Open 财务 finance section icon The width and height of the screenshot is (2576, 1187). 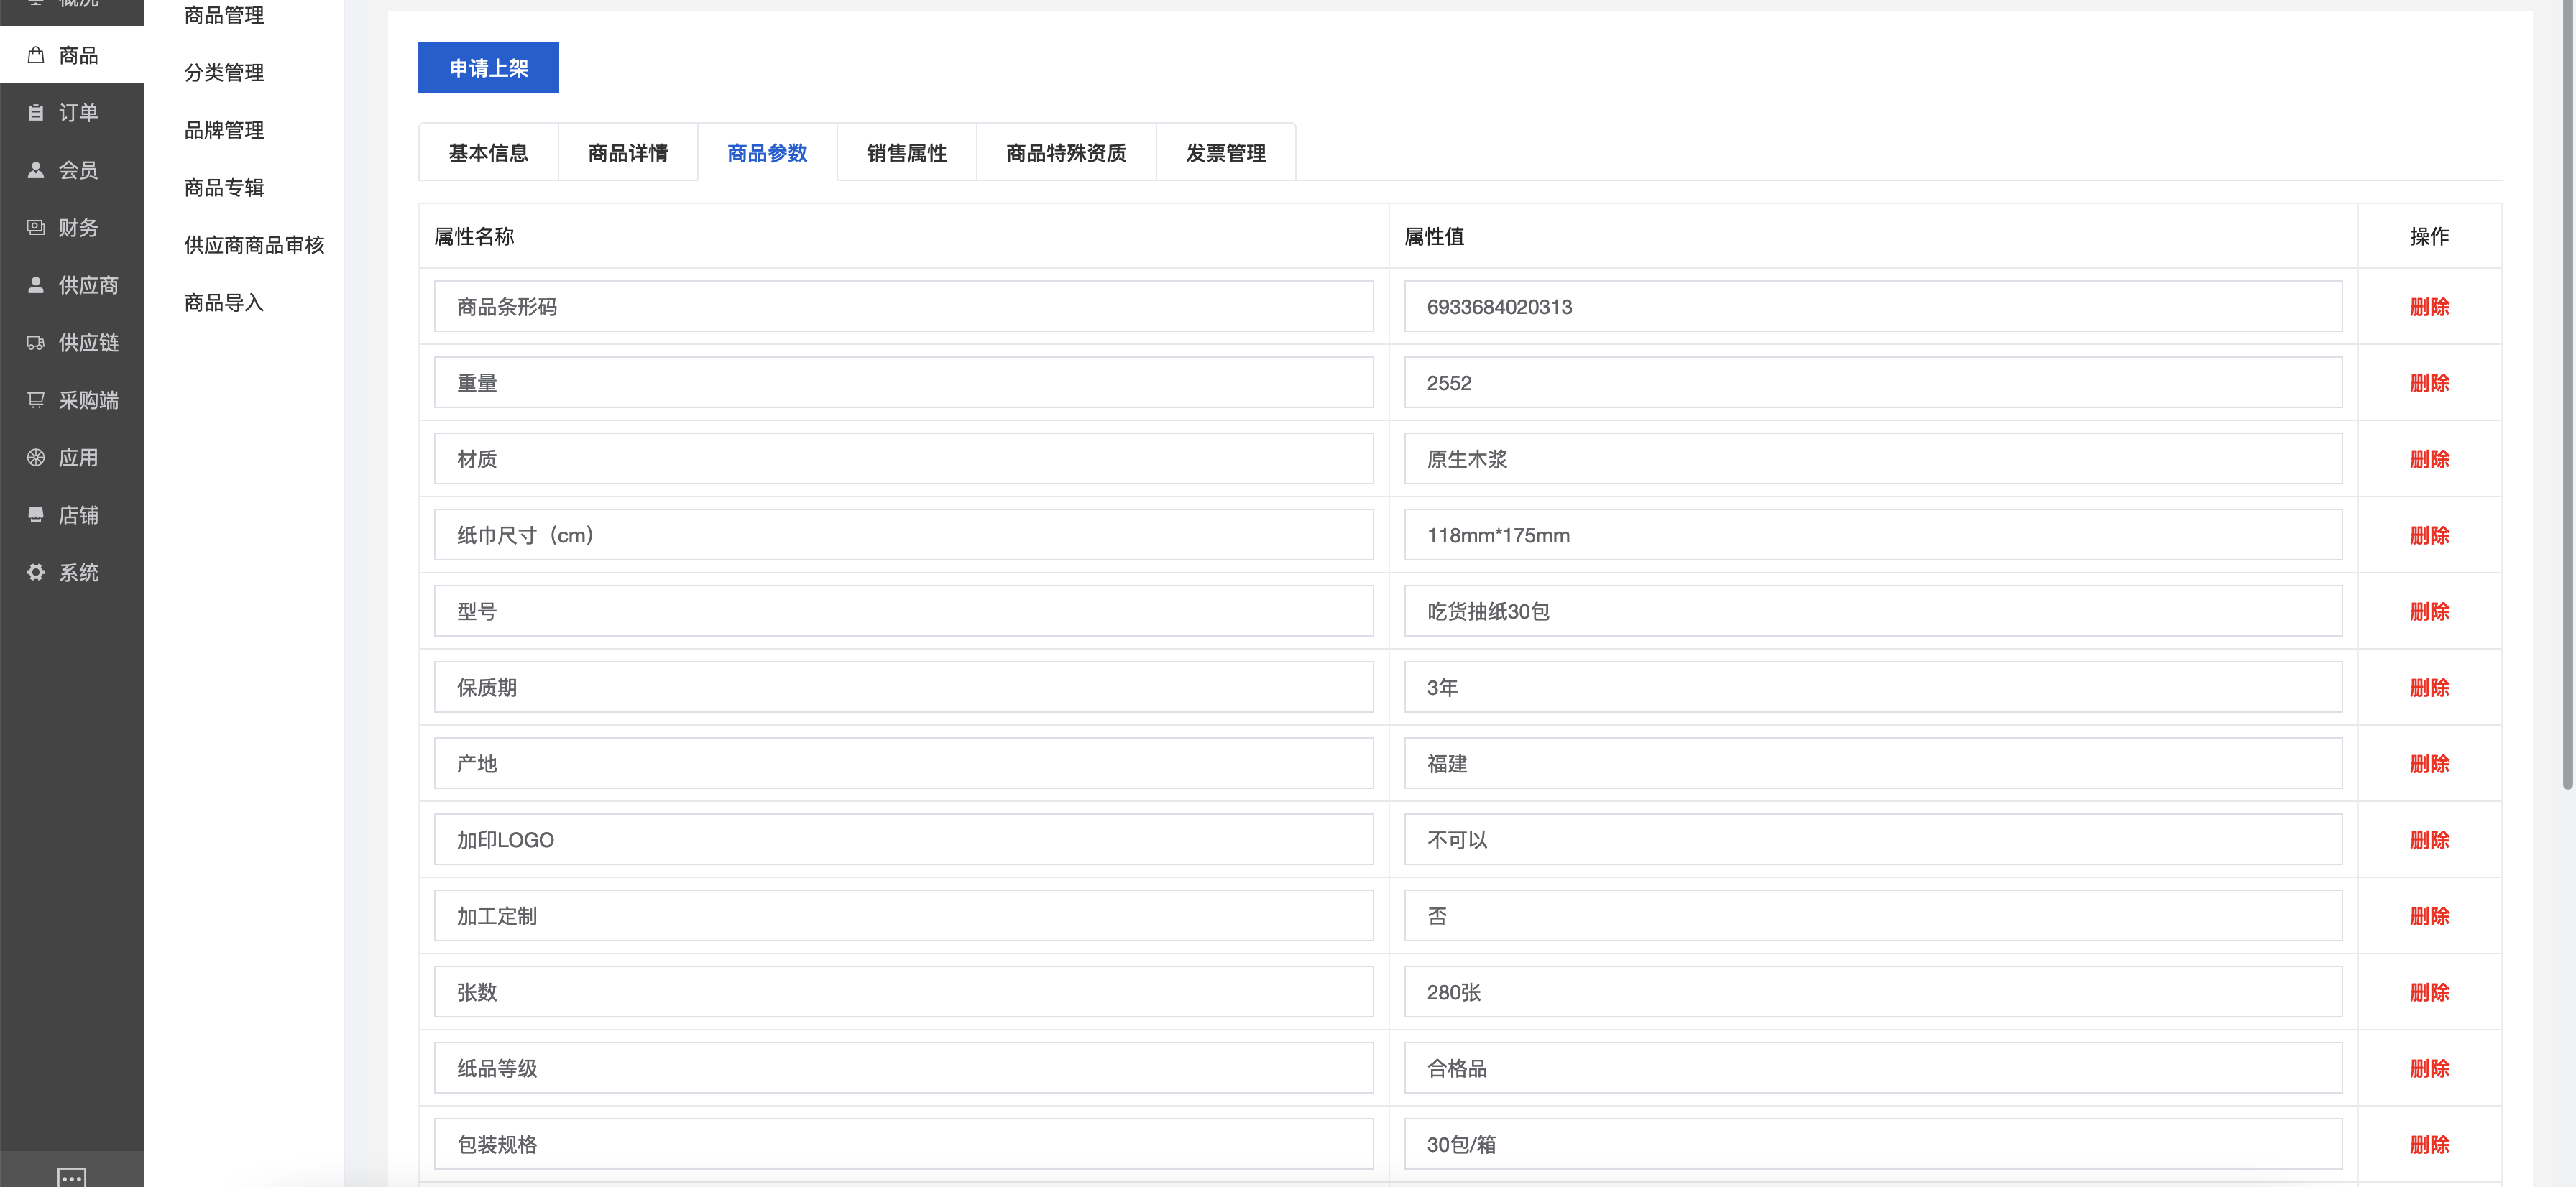coord(36,228)
